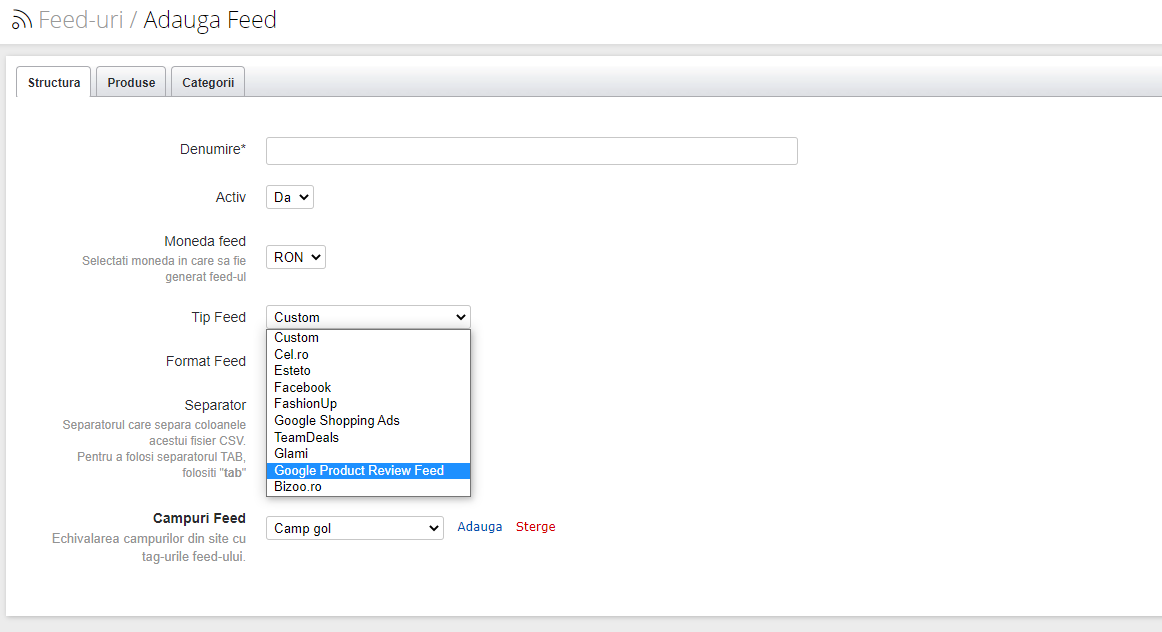The image size is (1162, 632).
Task: Click the Tip Feed label
Action: coord(219,317)
